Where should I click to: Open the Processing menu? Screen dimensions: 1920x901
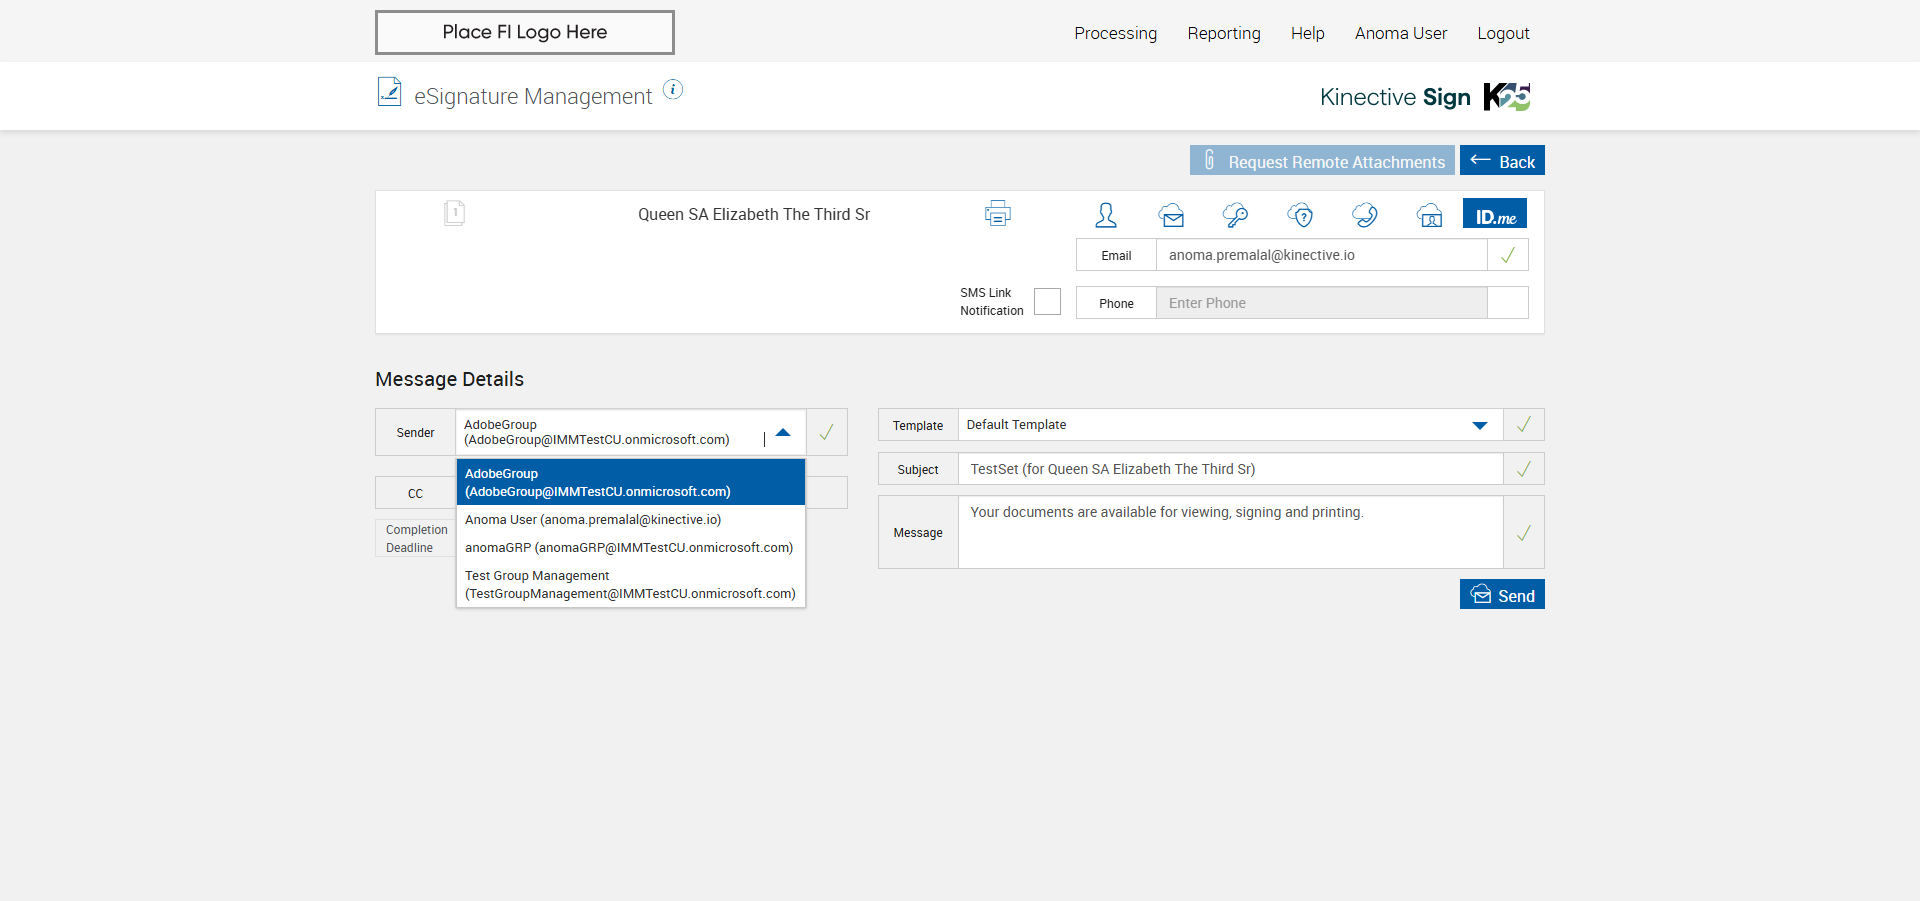1115,33
